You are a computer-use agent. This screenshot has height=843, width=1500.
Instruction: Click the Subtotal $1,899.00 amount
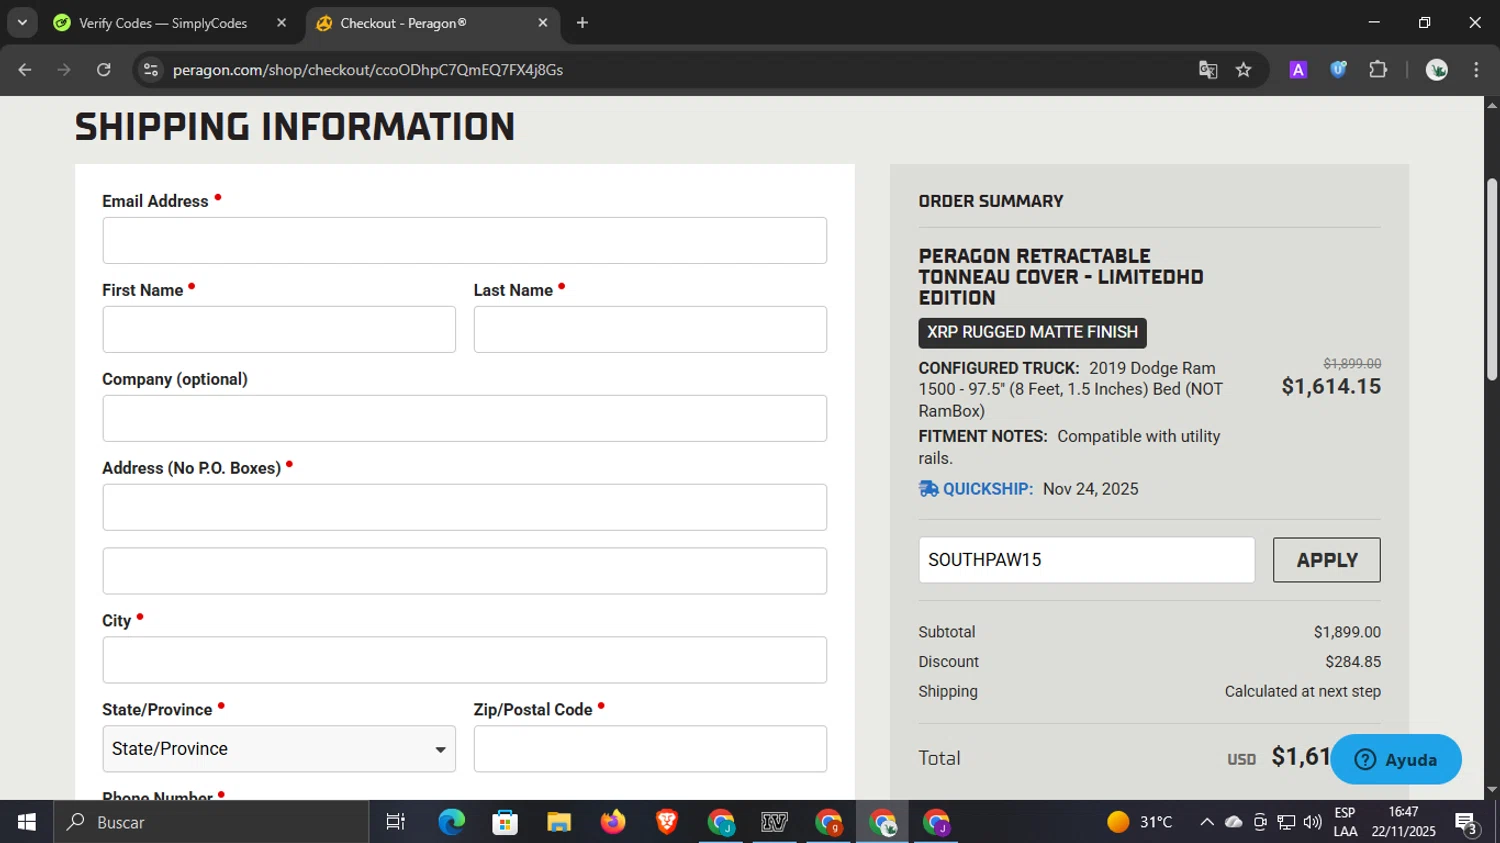point(1347,632)
